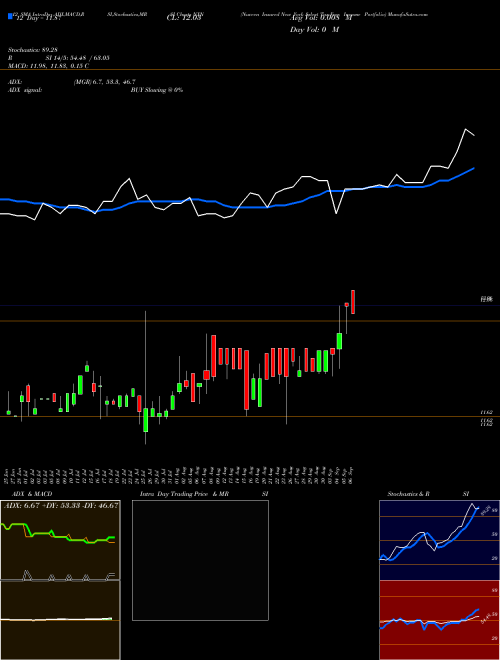Click the '(MGR) 6.7, 53.3, 46.7' ADX values

click(x=105, y=82)
